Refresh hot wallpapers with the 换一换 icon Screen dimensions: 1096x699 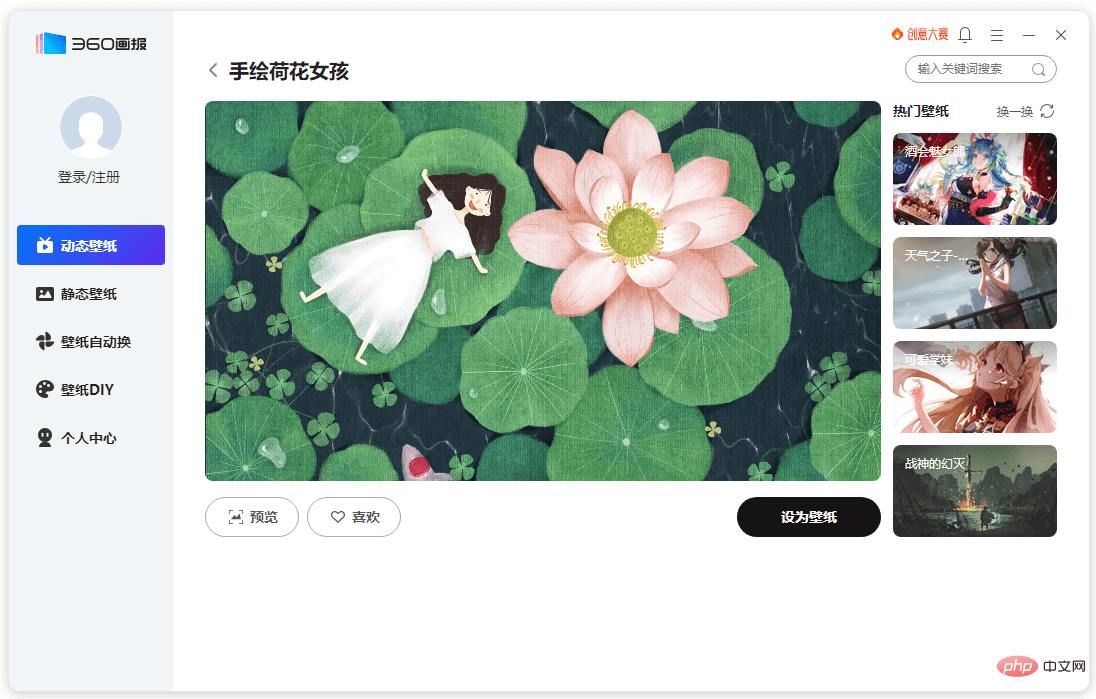coord(1047,111)
